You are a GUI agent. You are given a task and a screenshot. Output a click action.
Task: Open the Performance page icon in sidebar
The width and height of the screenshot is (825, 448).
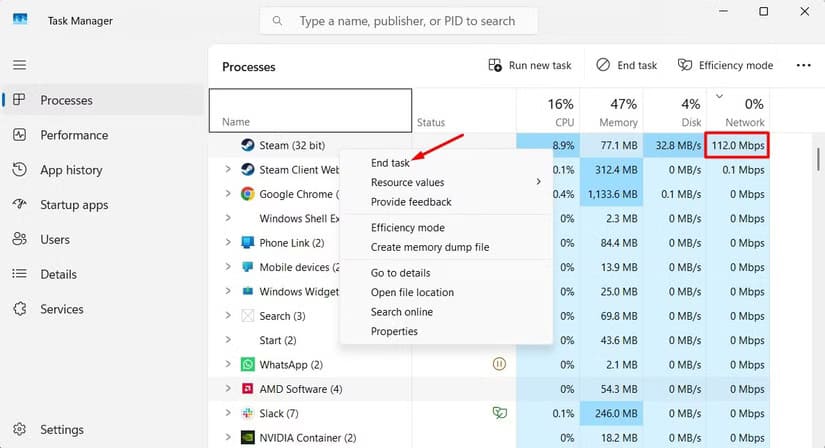[x=19, y=135]
